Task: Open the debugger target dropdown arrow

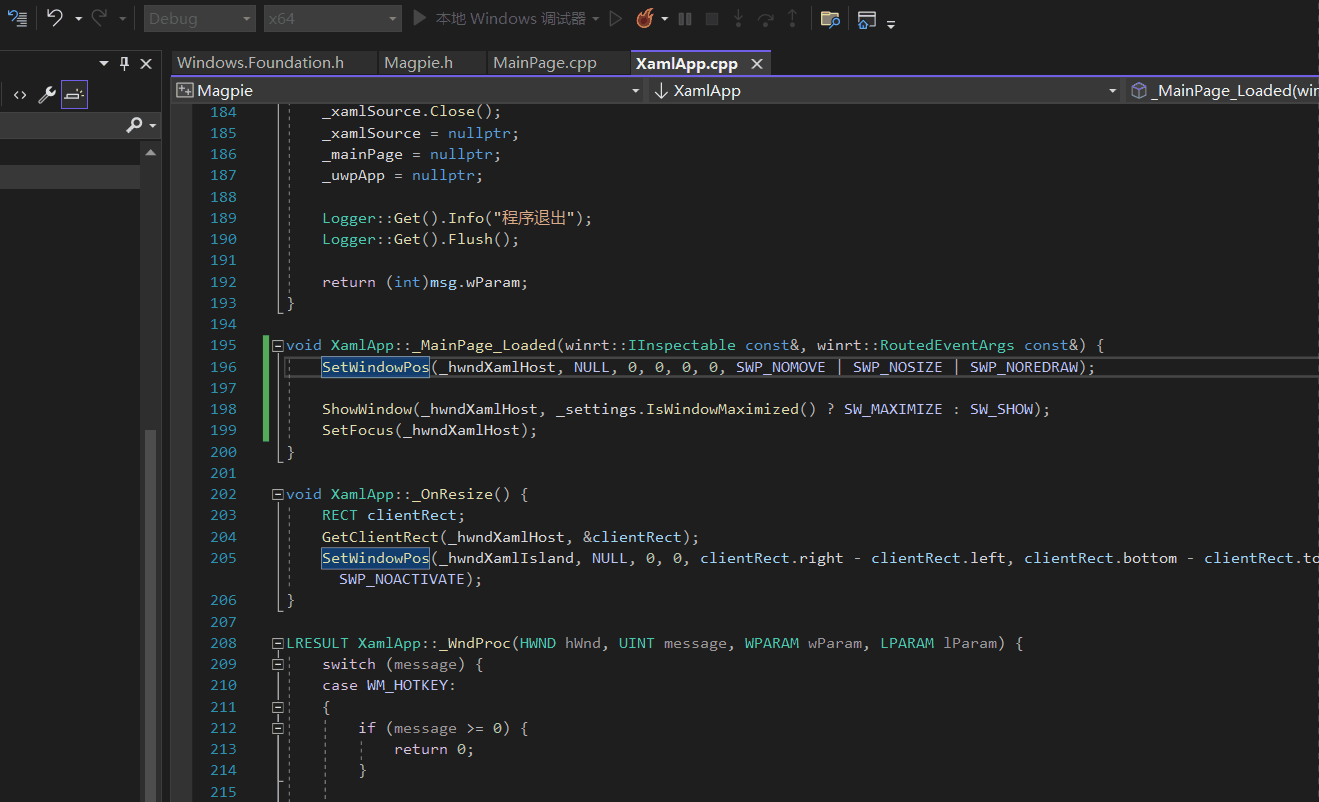Action: pyautogui.click(x=596, y=19)
